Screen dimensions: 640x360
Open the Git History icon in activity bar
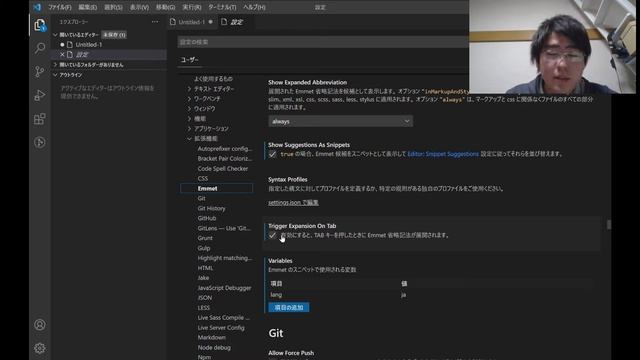coord(40,142)
